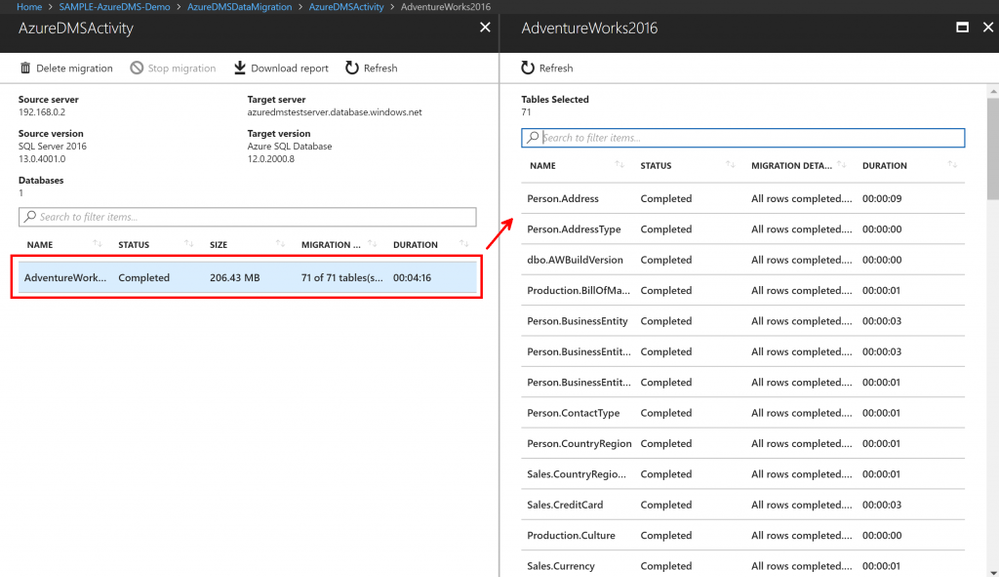Viewport: 999px width, 577px height.
Task: Select the Person.CountryRegion table row
Action: click(743, 443)
